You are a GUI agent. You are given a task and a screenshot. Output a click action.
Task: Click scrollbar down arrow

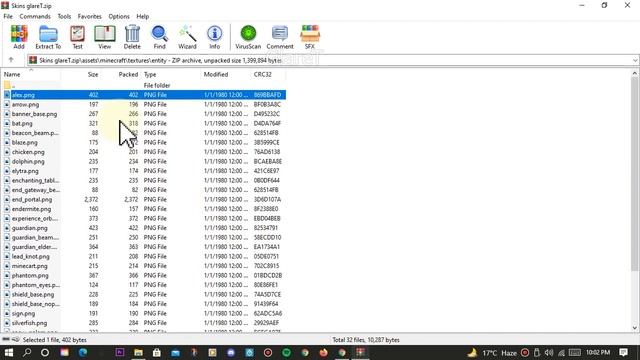[x=635, y=327]
